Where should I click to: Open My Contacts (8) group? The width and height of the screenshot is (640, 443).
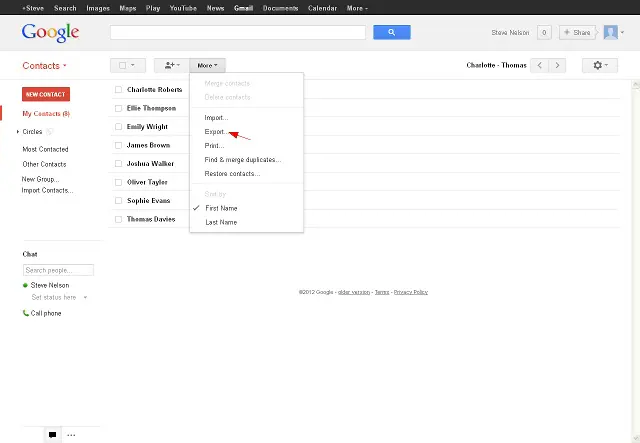point(46,114)
